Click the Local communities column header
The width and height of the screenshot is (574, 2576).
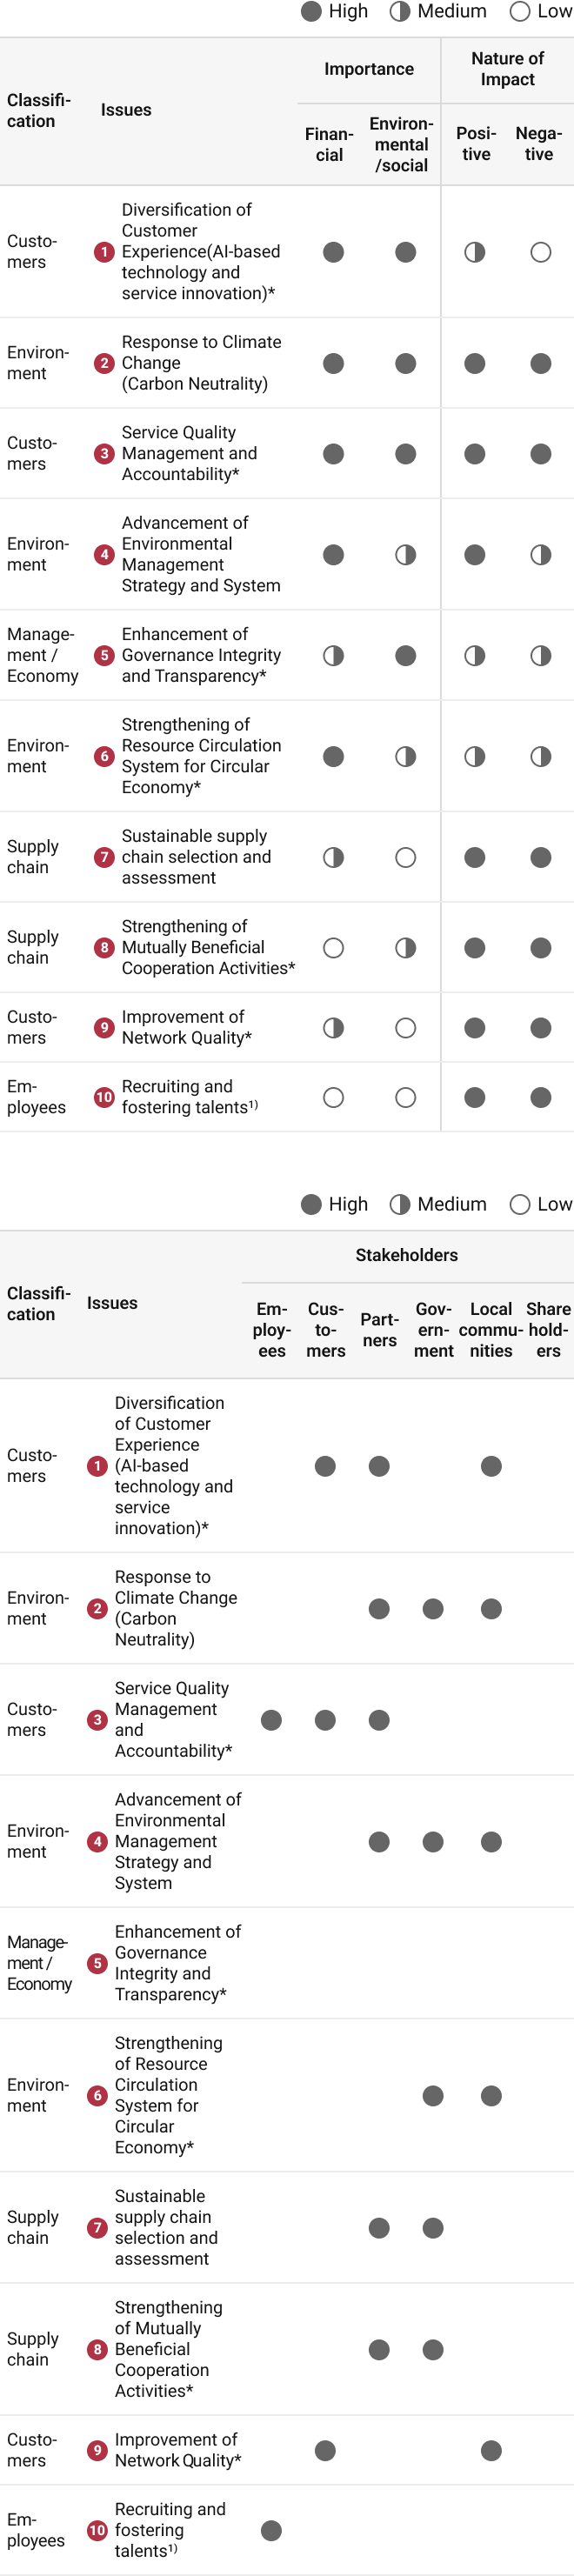pyautogui.click(x=491, y=1329)
